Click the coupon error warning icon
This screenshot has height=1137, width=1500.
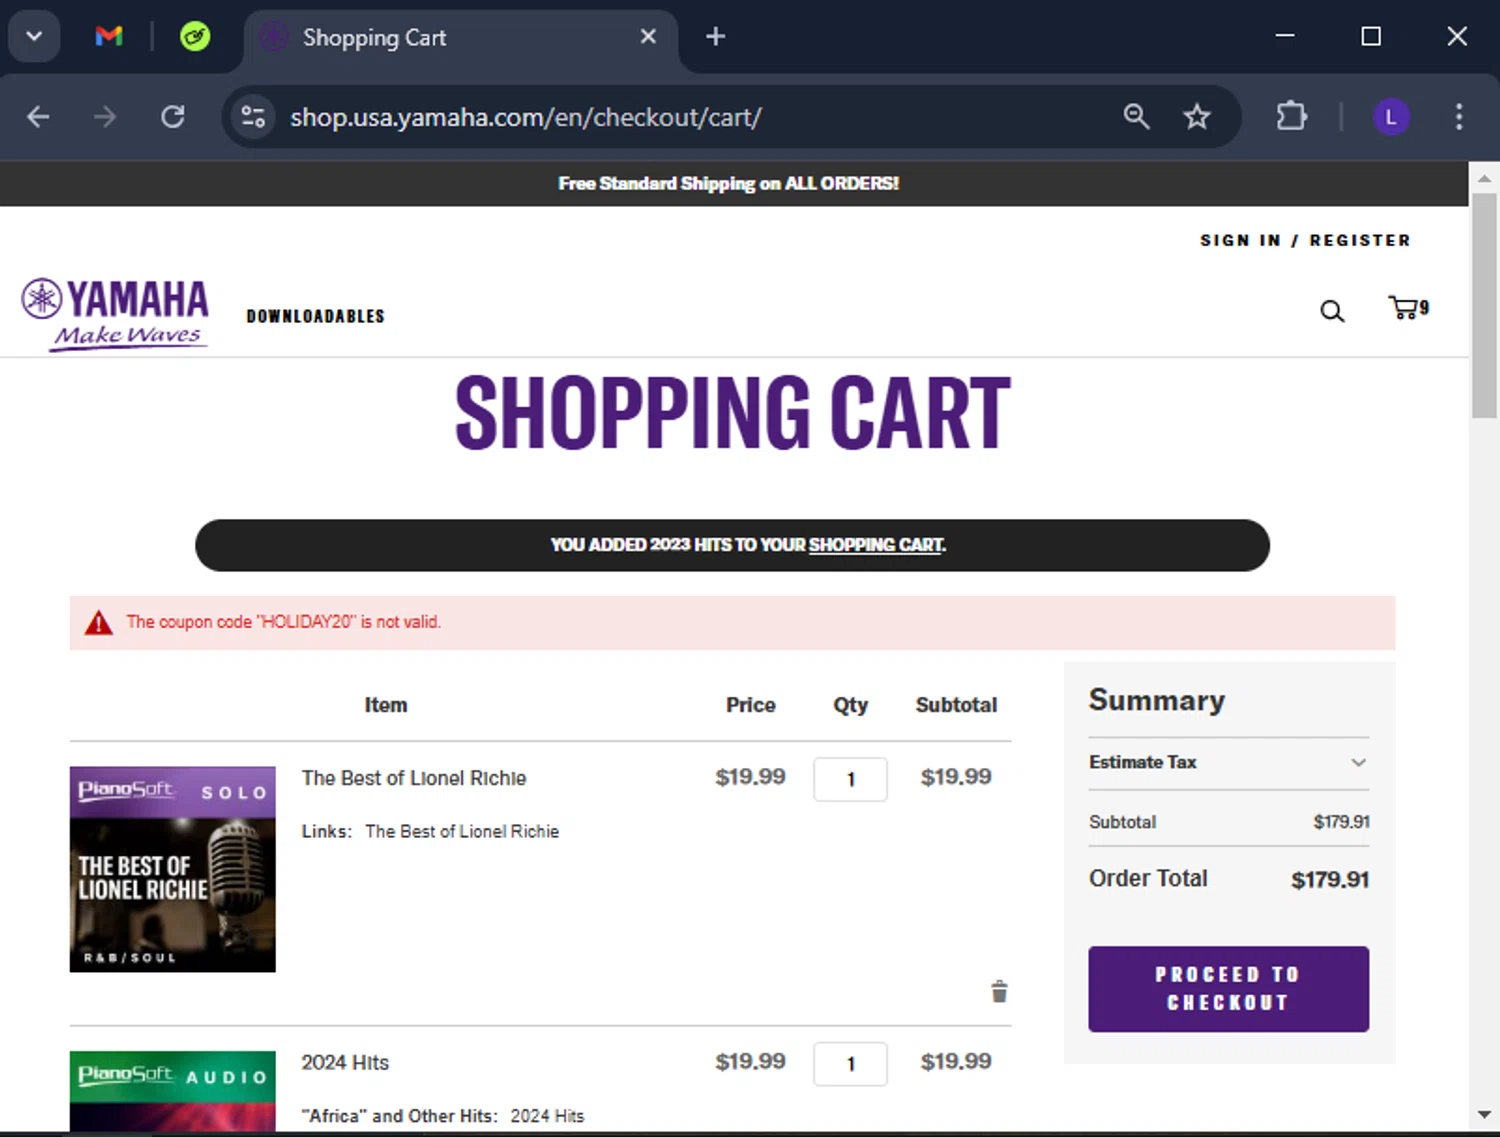pyautogui.click(x=98, y=623)
